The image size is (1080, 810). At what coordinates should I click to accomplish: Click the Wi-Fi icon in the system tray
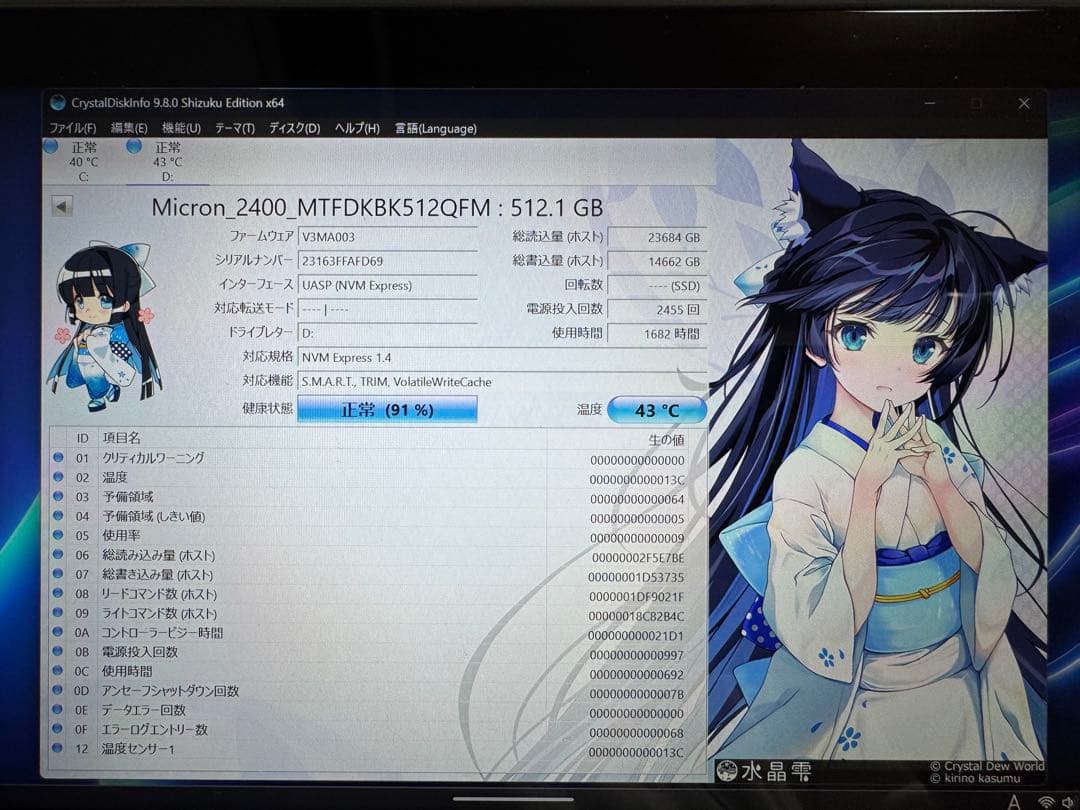(x=1046, y=802)
